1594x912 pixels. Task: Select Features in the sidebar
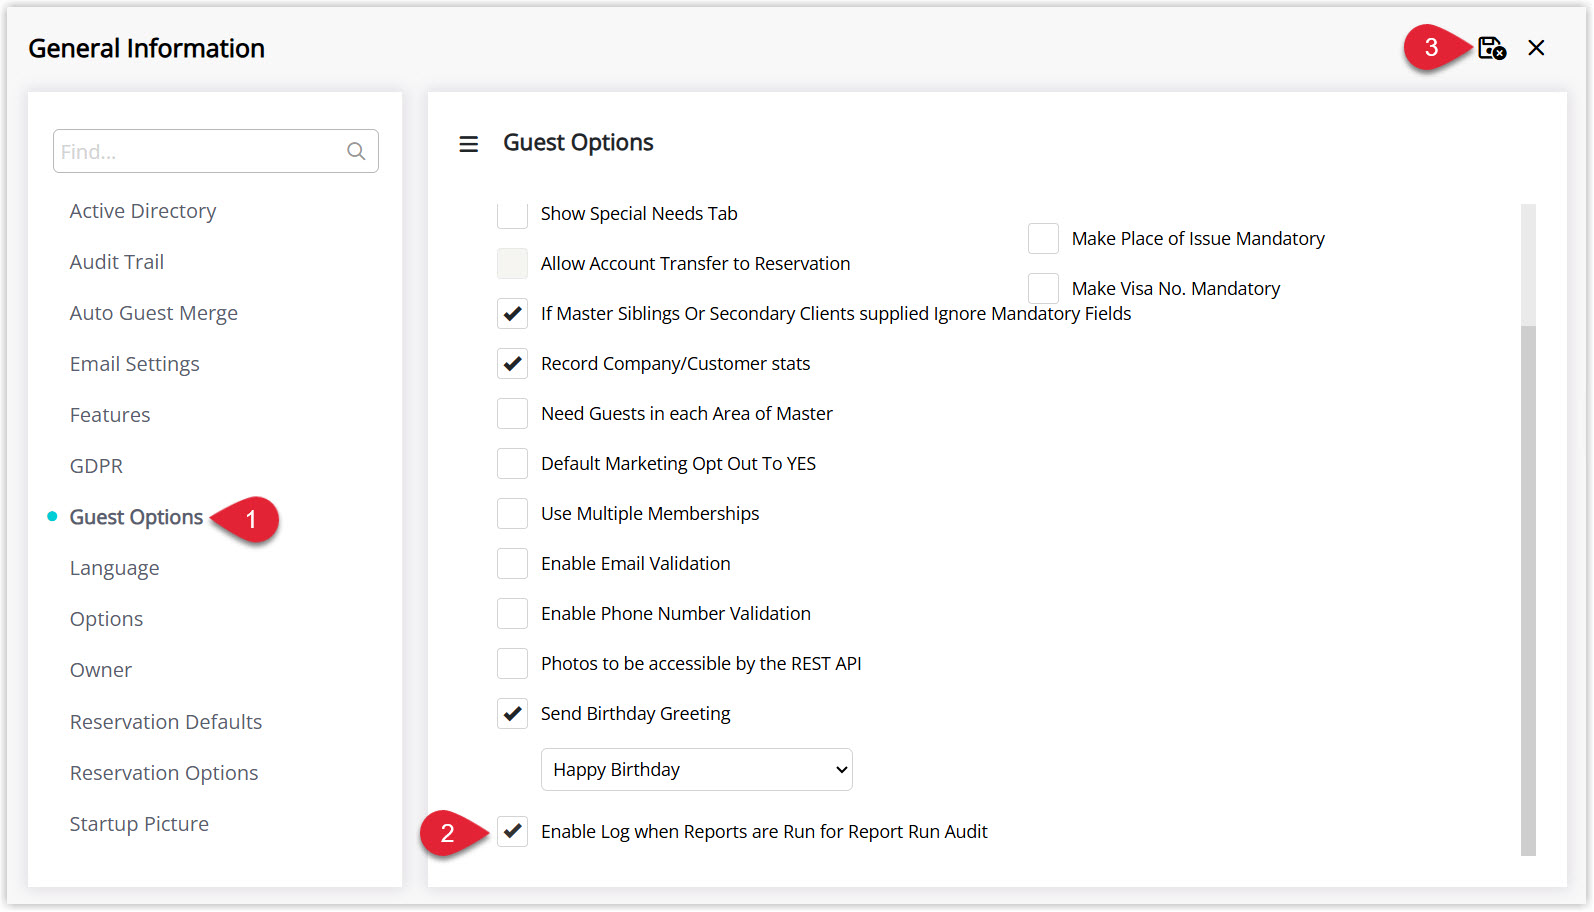point(110,415)
